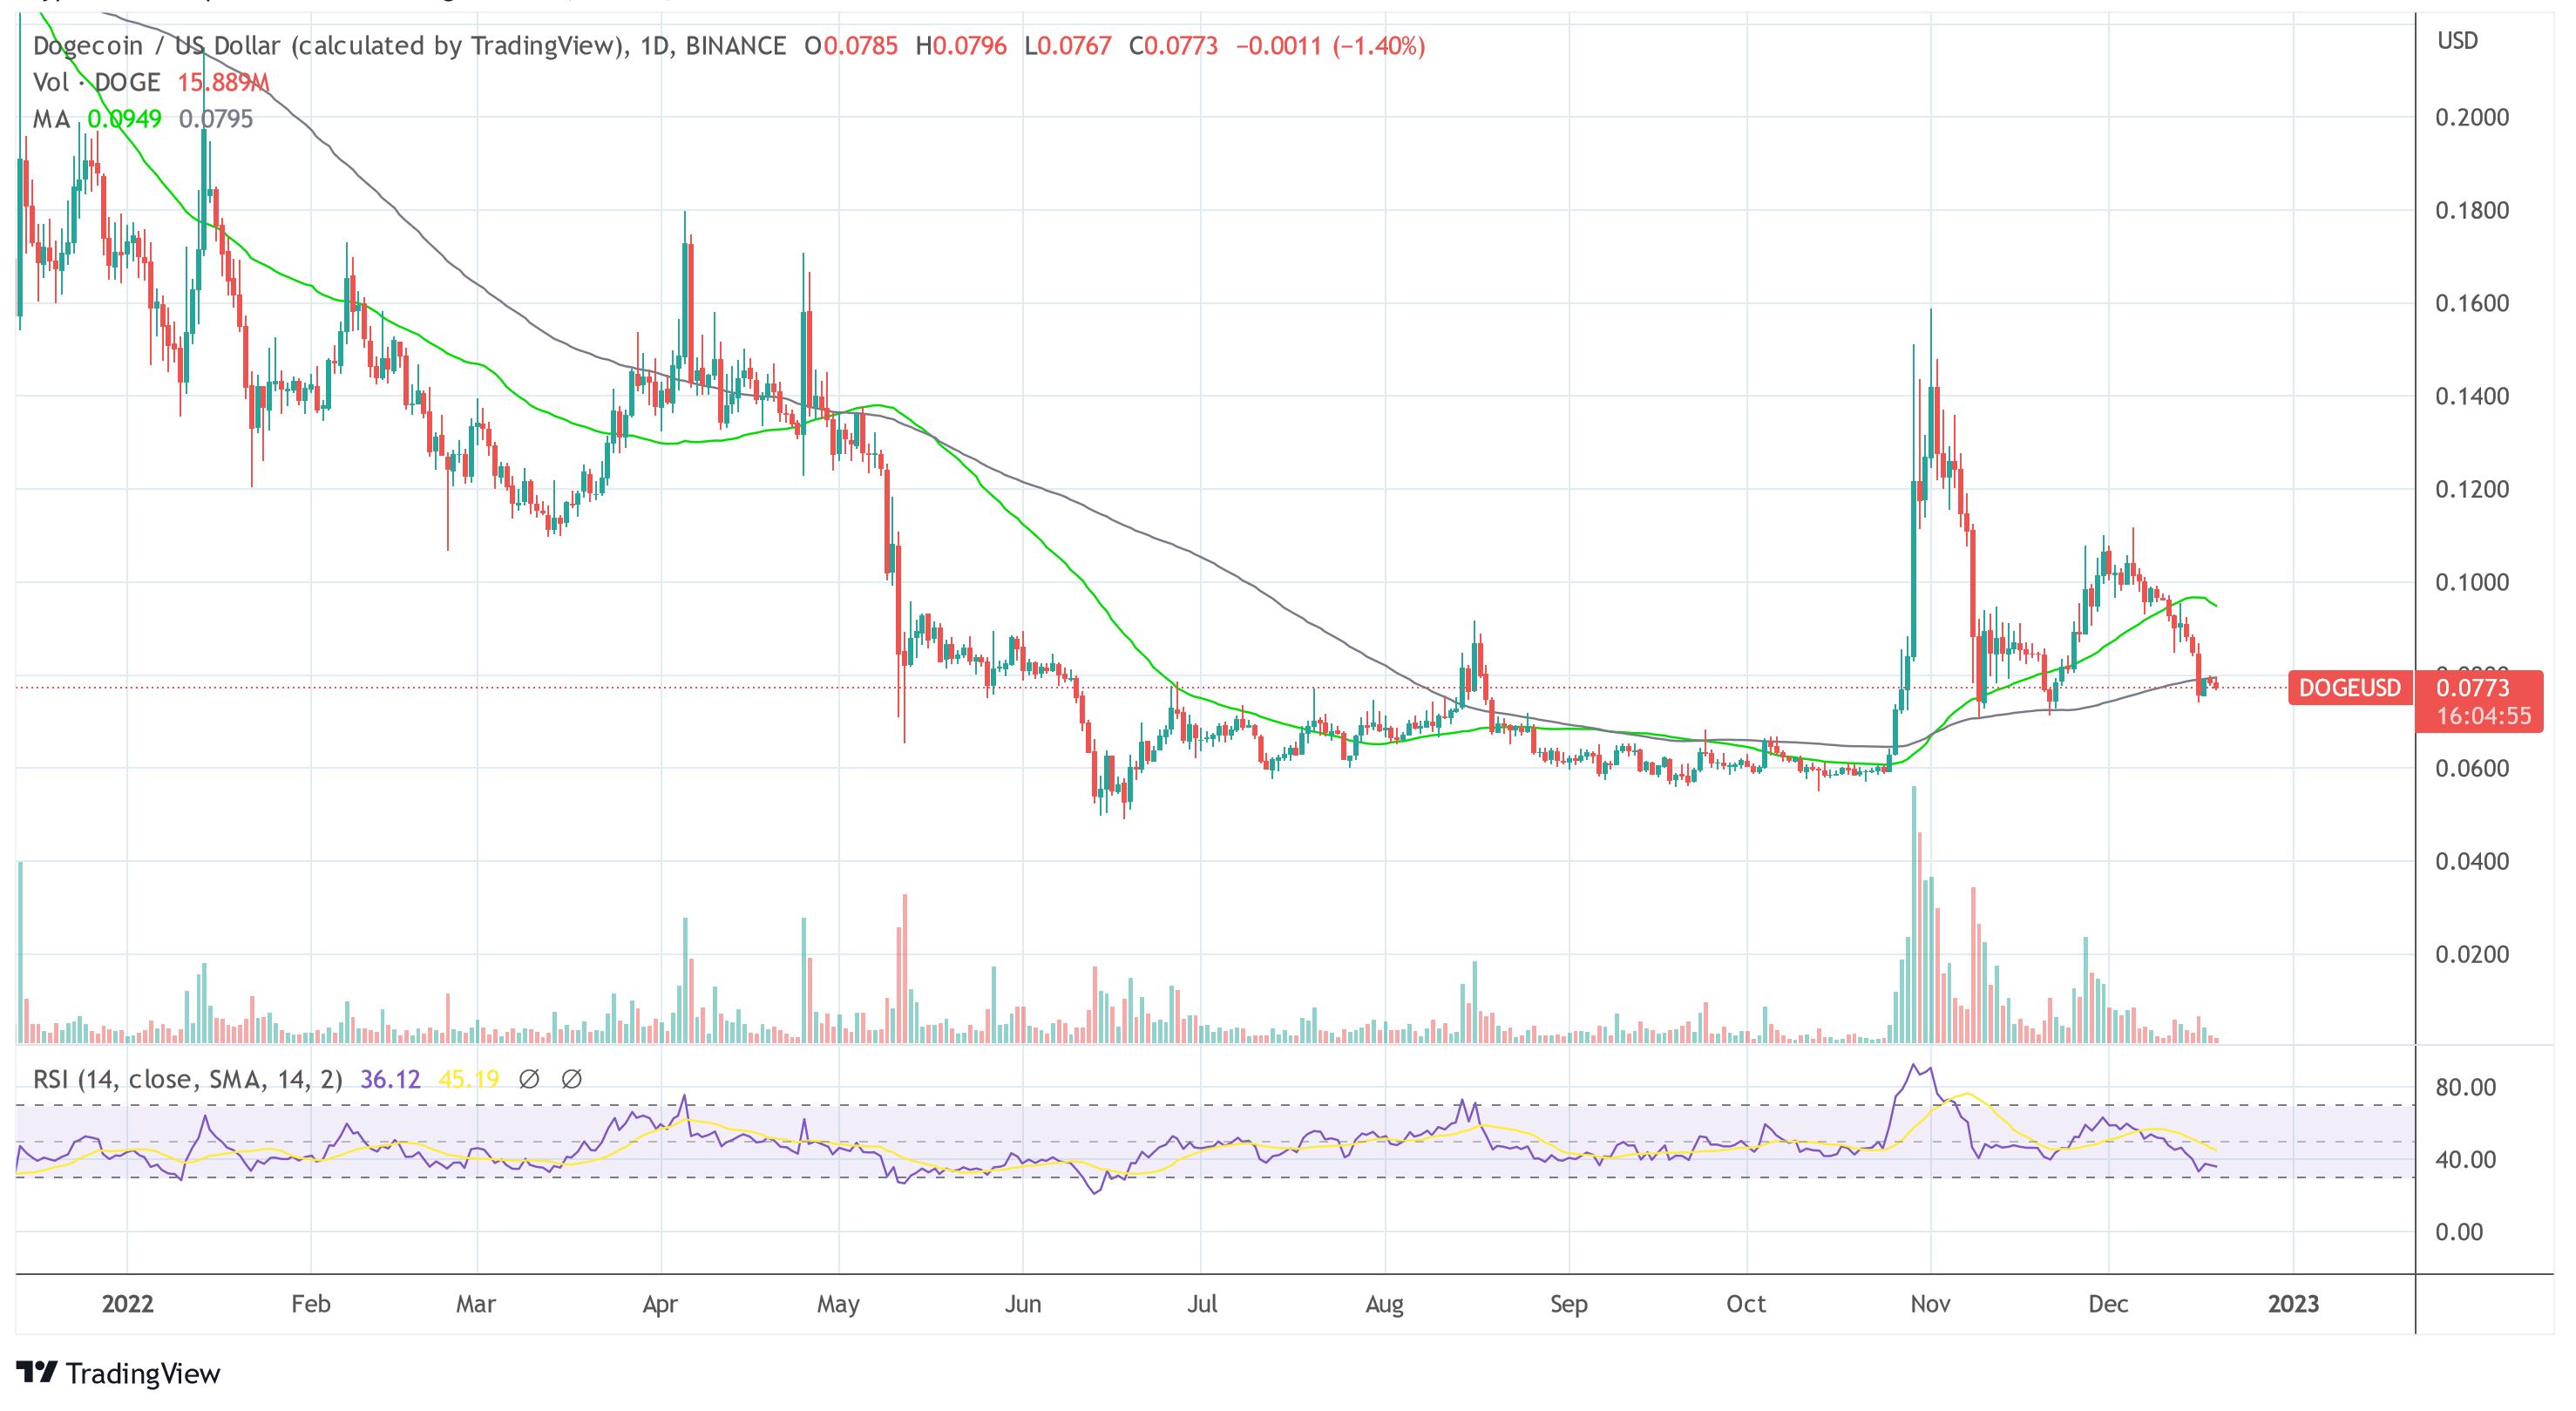The image size is (2576, 1411).
Task: Click the Mar label on time axis
Action: pos(476,1304)
